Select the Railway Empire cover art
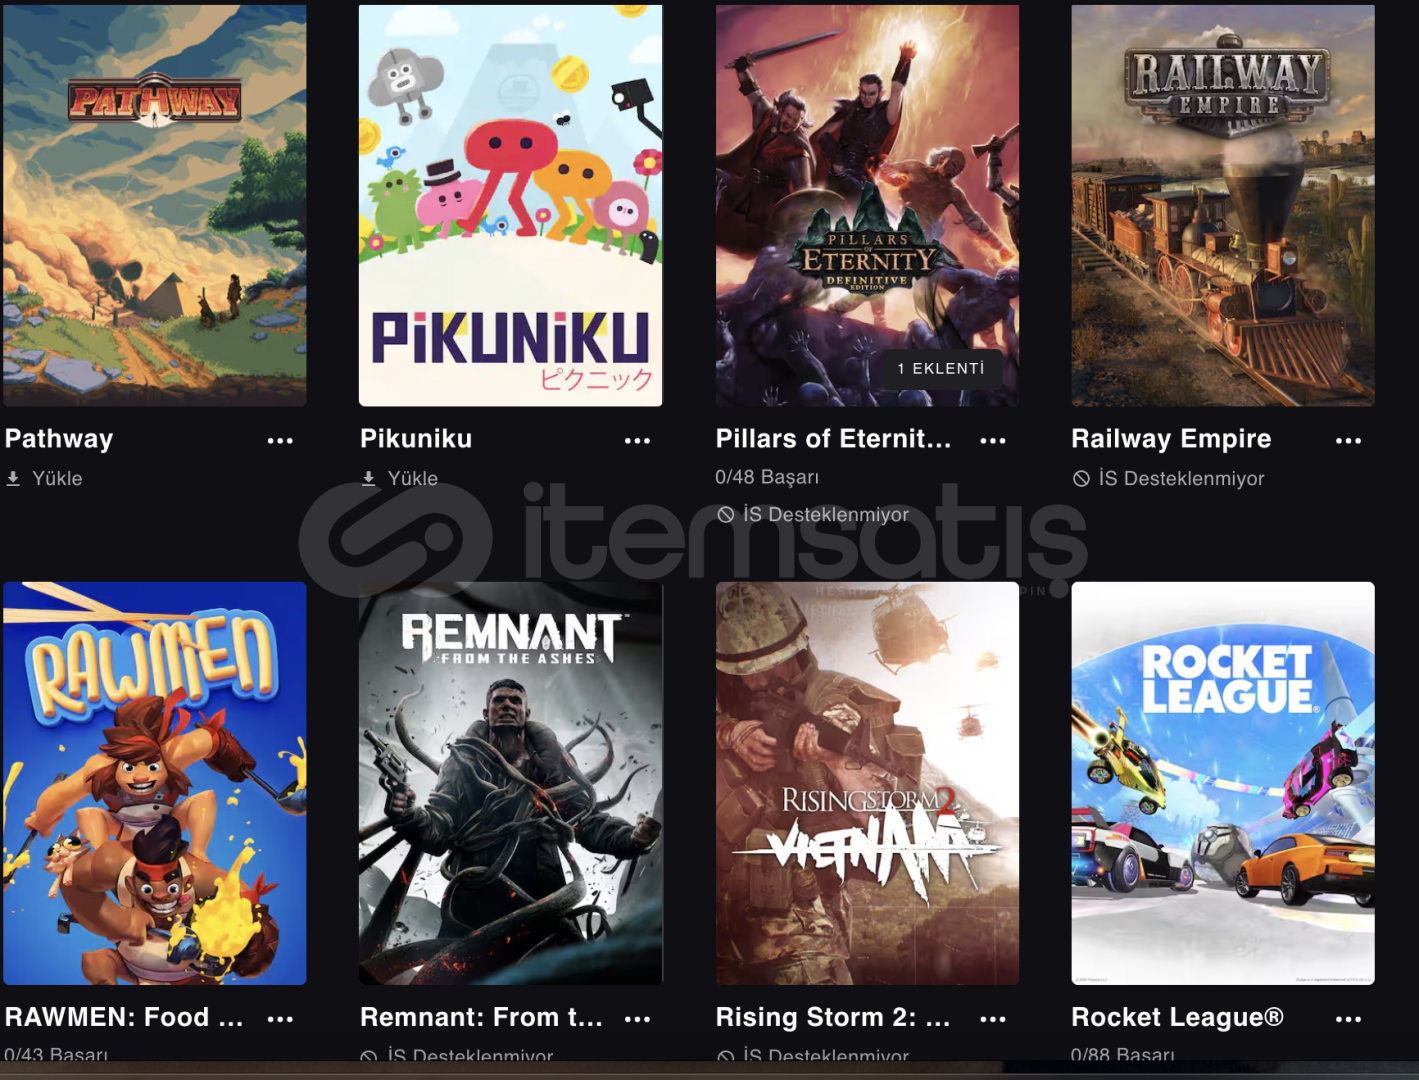This screenshot has width=1419, height=1080. point(1223,205)
